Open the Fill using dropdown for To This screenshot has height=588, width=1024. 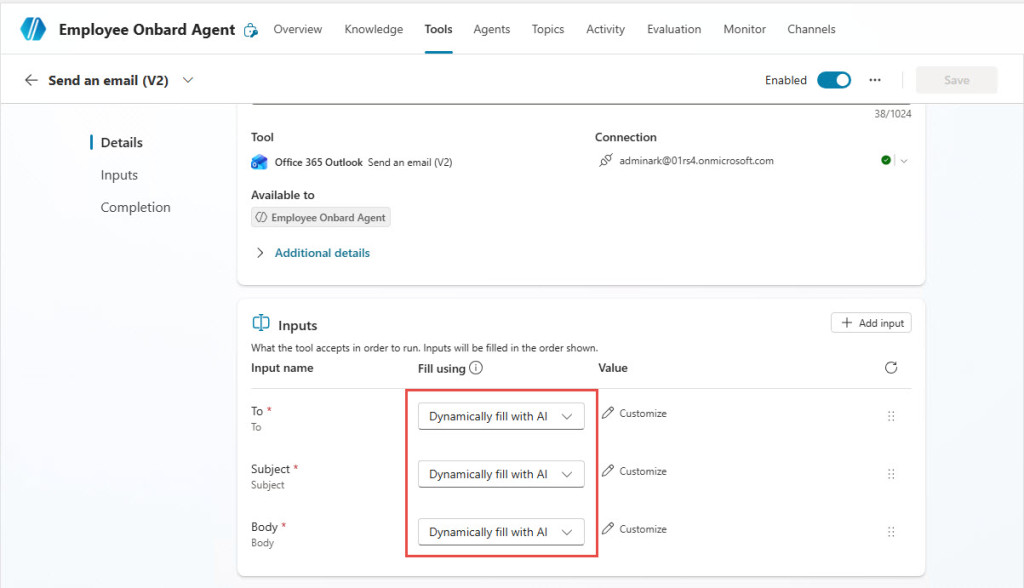tap(501, 416)
